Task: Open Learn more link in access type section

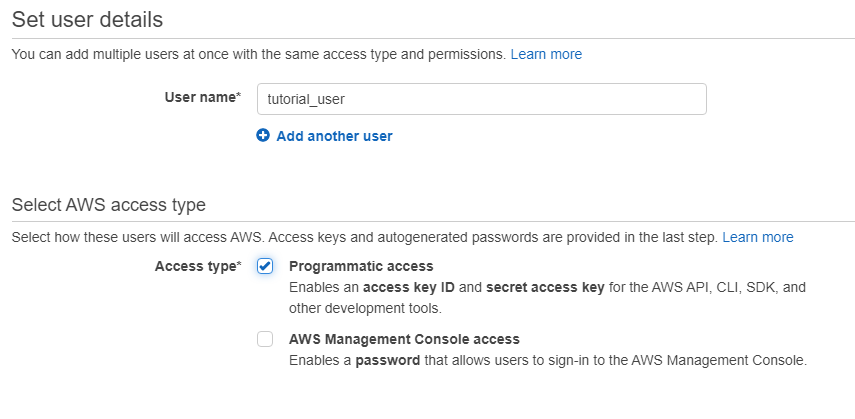Action: [x=757, y=237]
